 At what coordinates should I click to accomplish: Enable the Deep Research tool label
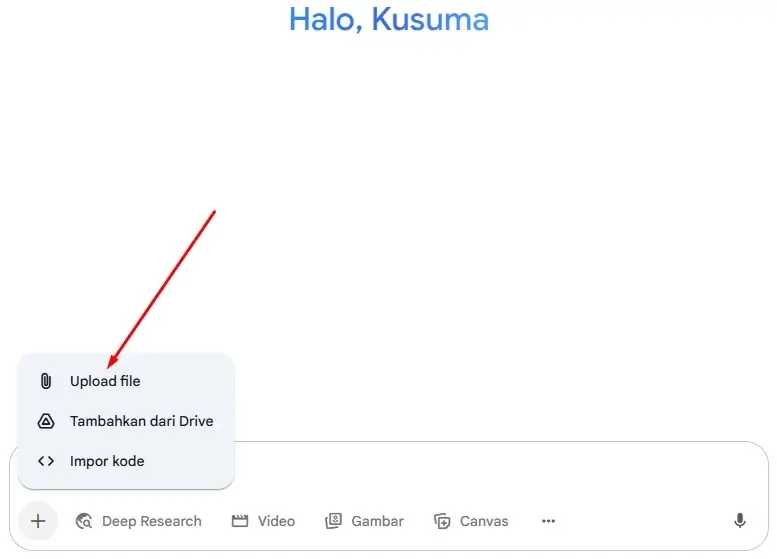(x=152, y=521)
